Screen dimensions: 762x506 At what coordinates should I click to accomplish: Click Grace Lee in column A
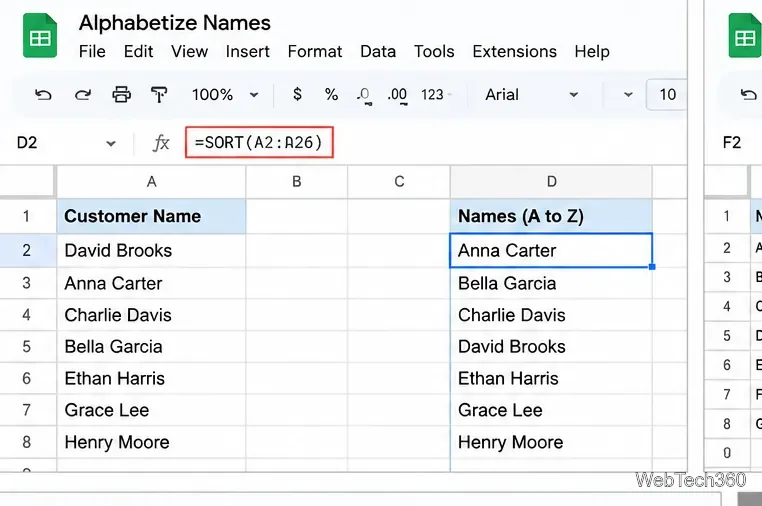click(151, 410)
